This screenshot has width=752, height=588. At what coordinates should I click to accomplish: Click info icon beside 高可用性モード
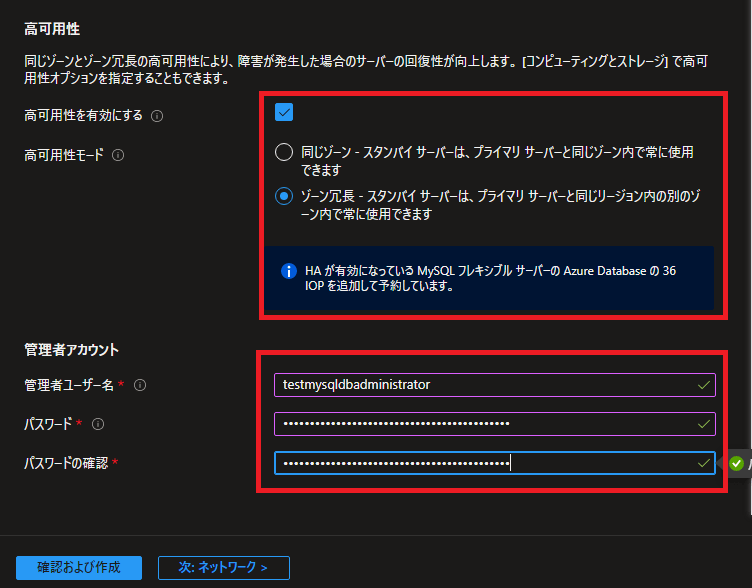118,155
